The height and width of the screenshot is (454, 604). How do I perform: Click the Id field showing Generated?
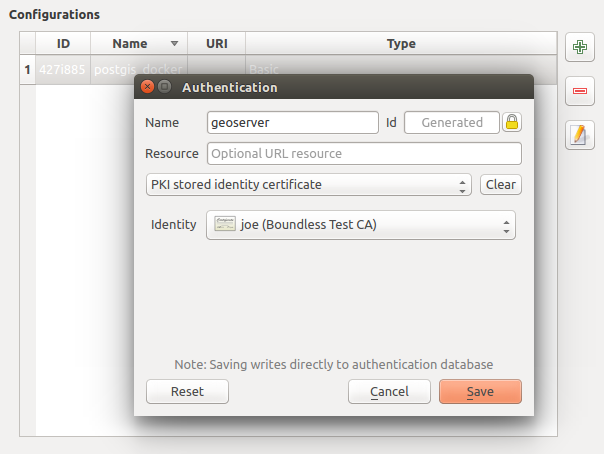click(x=451, y=123)
